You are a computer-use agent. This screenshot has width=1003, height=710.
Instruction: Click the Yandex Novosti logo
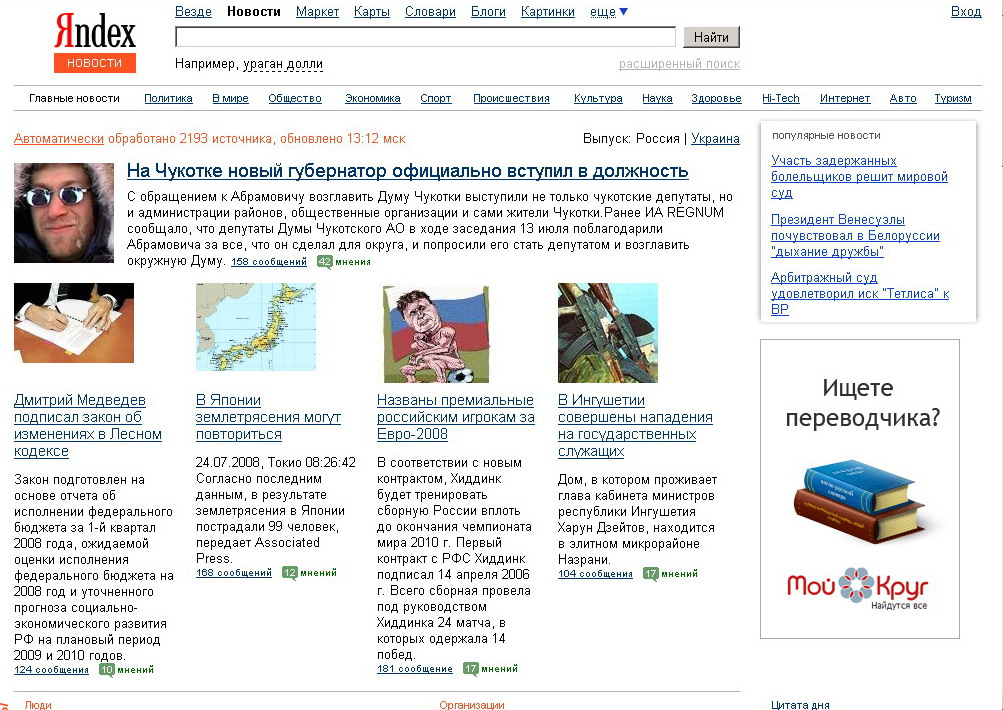click(x=95, y=45)
